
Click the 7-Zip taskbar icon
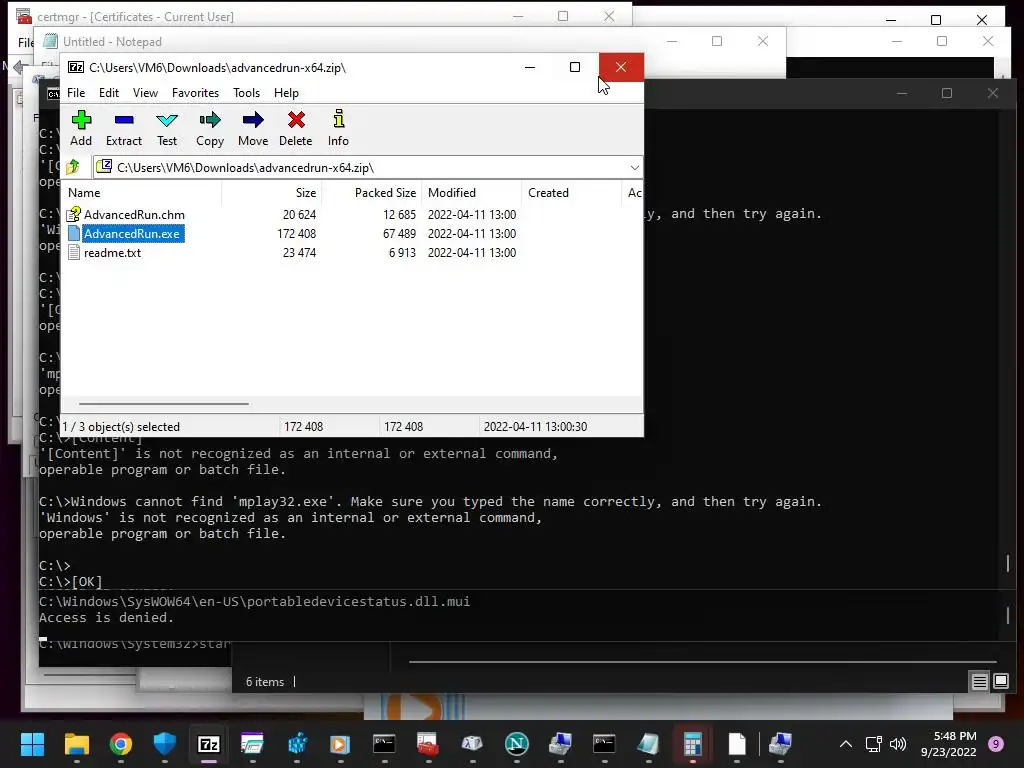pos(208,744)
